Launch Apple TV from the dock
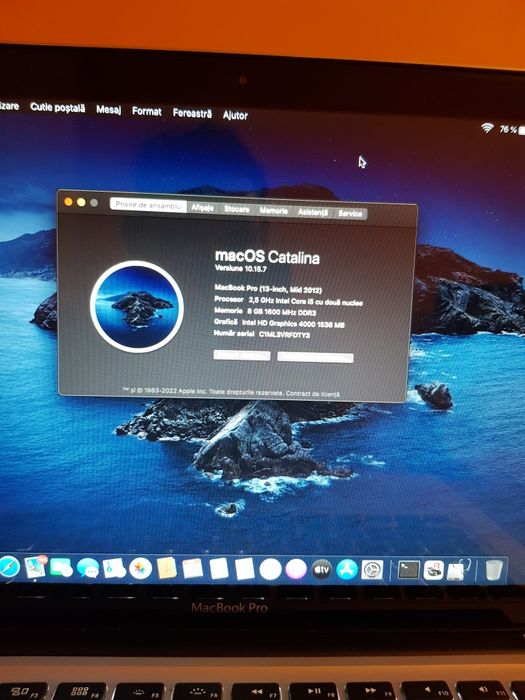The width and height of the screenshot is (525, 700). [321, 570]
